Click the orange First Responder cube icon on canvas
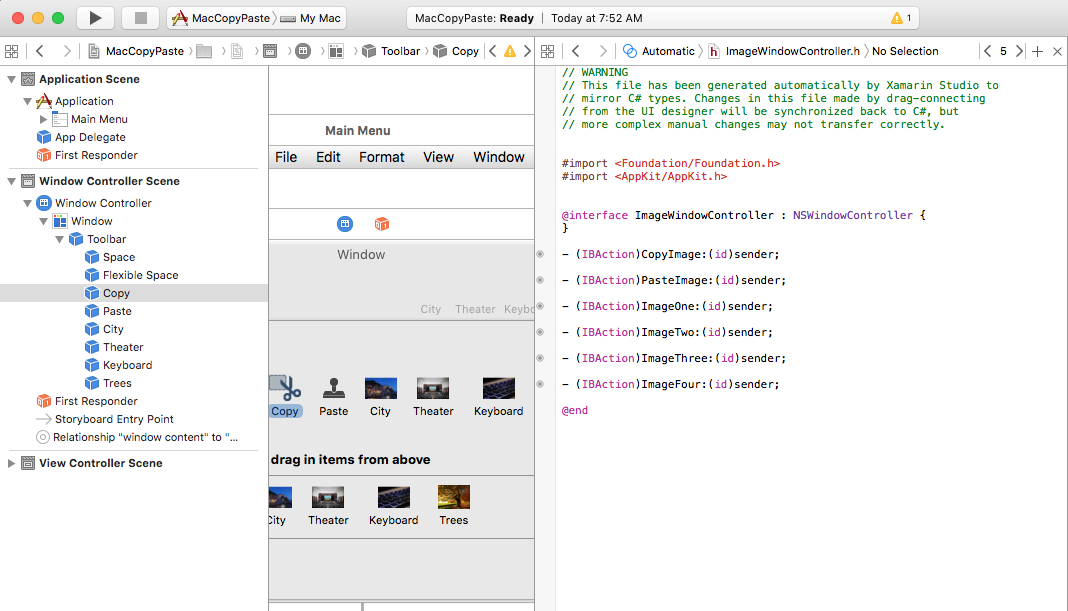The image size is (1068, 611). 381,224
